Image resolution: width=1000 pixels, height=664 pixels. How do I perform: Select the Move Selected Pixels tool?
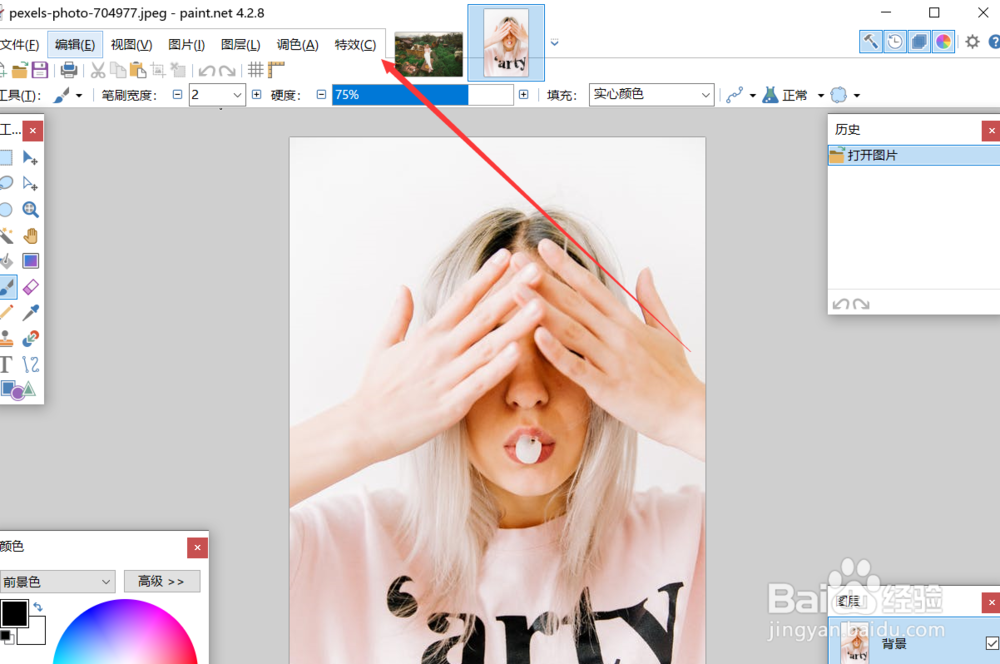tap(30, 158)
